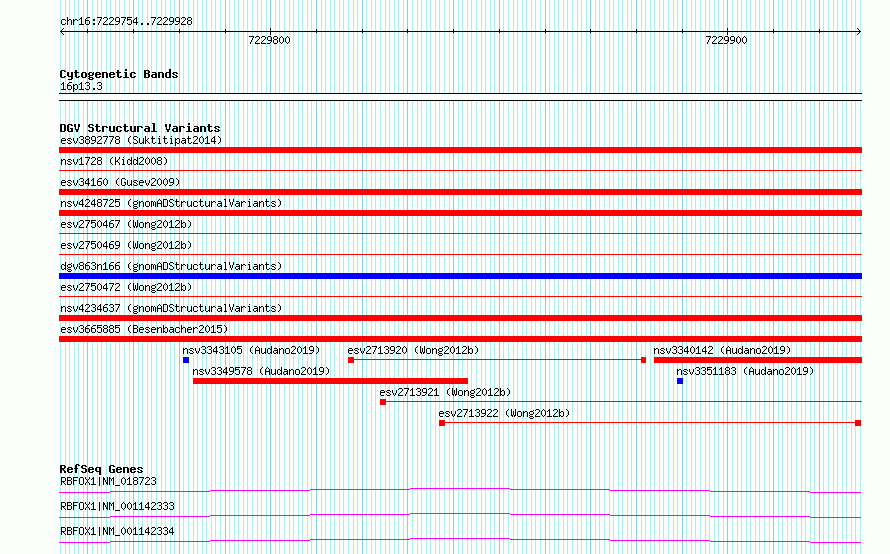Select the red nsv3349578 variant bar
The width and height of the screenshot is (890, 554).
pyautogui.click(x=330, y=381)
